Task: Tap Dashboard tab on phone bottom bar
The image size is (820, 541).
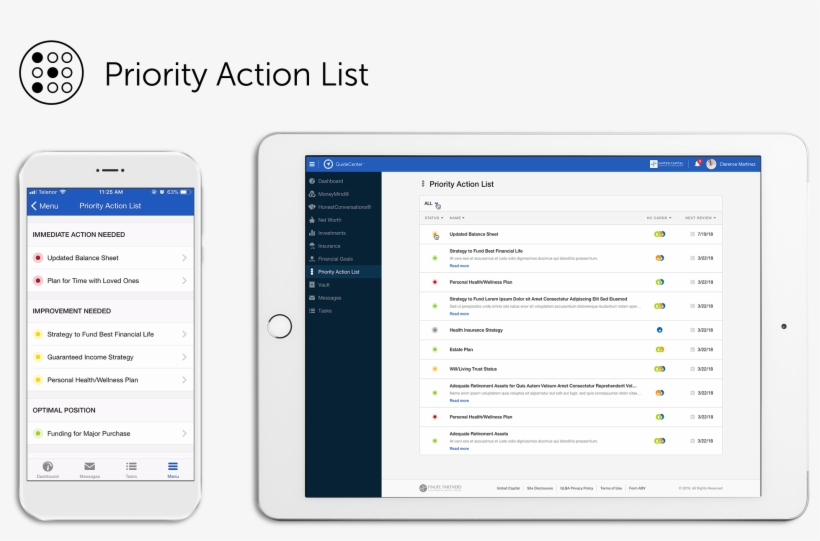Action: pyautogui.click(x=48, y=469)
